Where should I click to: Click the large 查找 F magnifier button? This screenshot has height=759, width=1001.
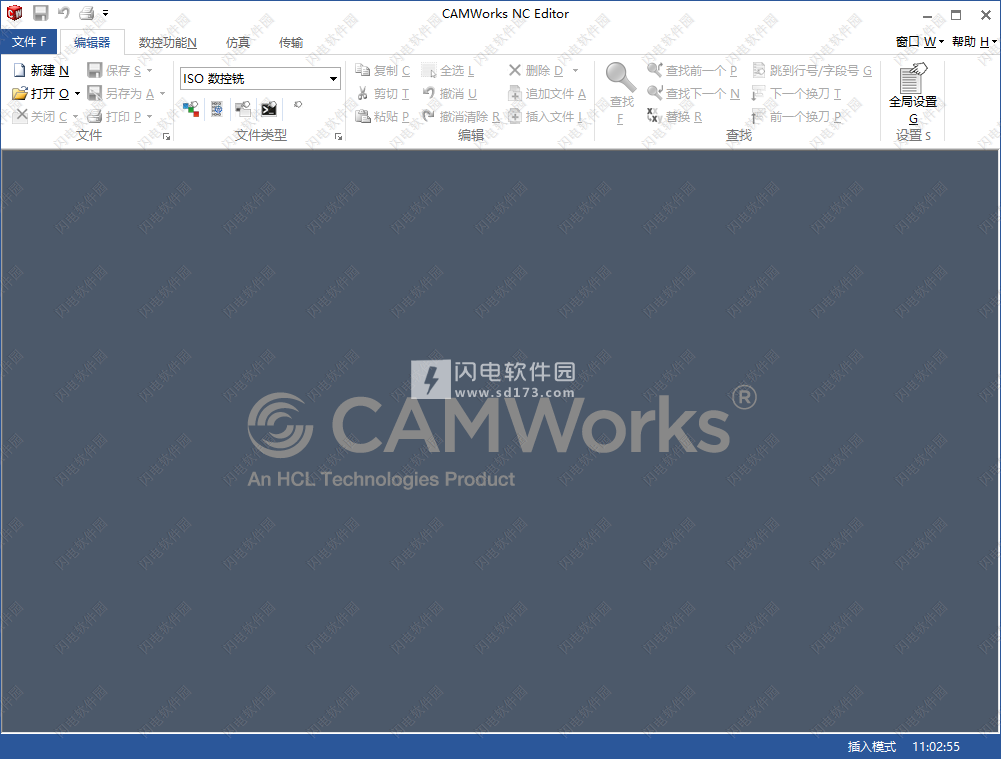[621, 93]
